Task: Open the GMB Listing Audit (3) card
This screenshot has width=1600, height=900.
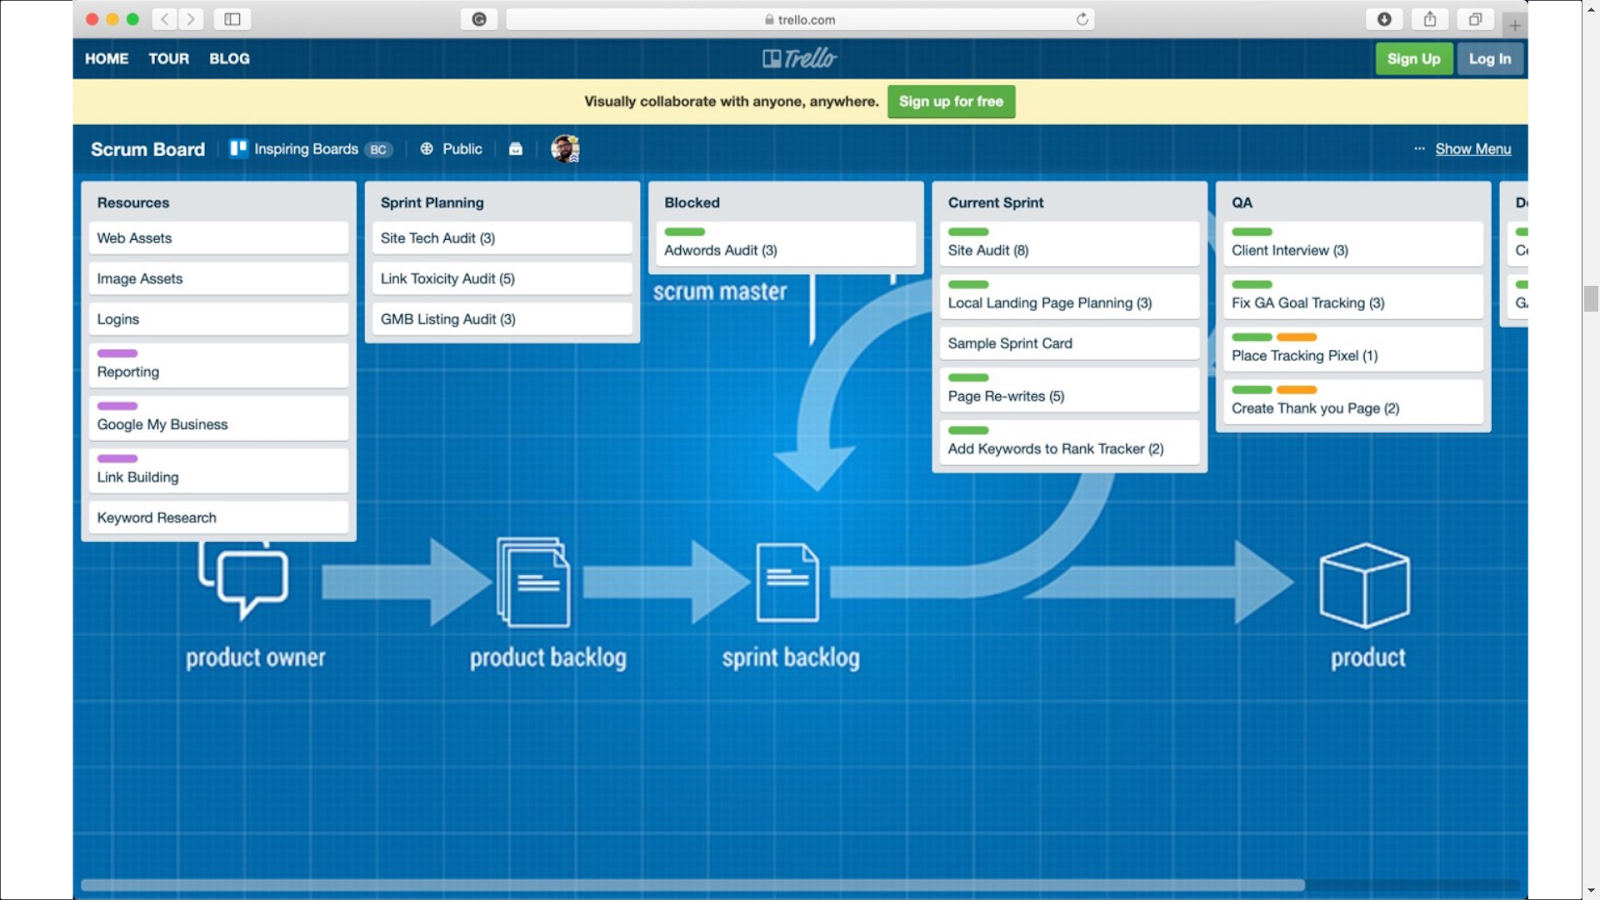Action: (502, 319)
